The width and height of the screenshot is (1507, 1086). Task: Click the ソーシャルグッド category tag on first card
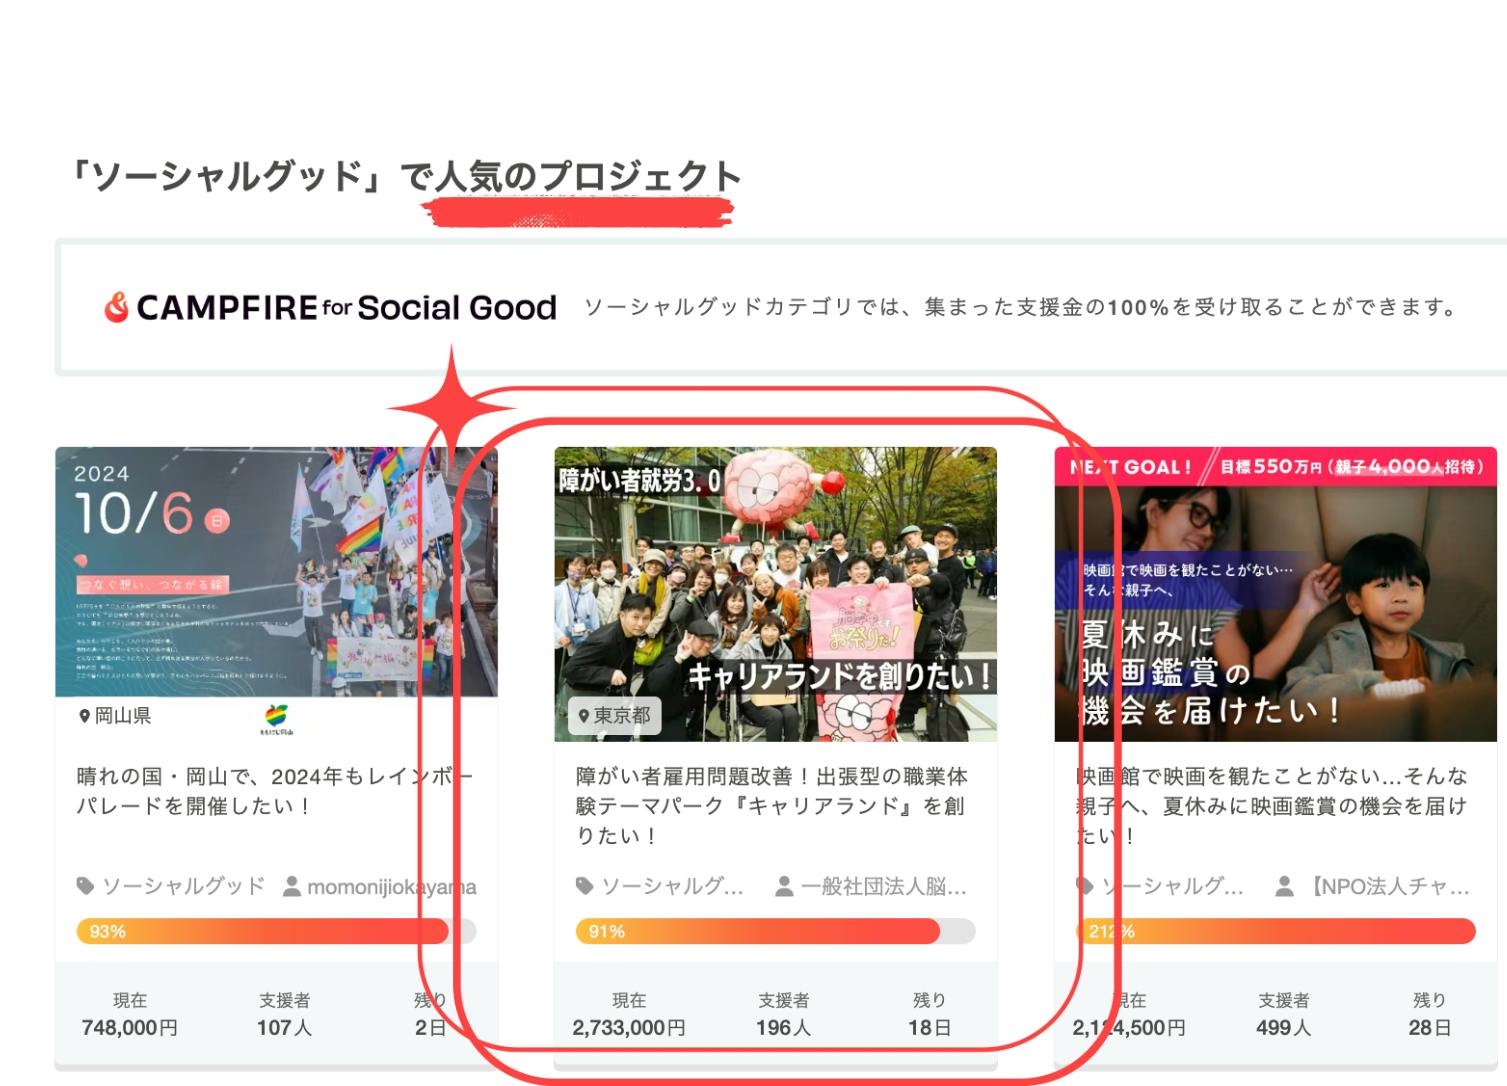coord(183,886)
